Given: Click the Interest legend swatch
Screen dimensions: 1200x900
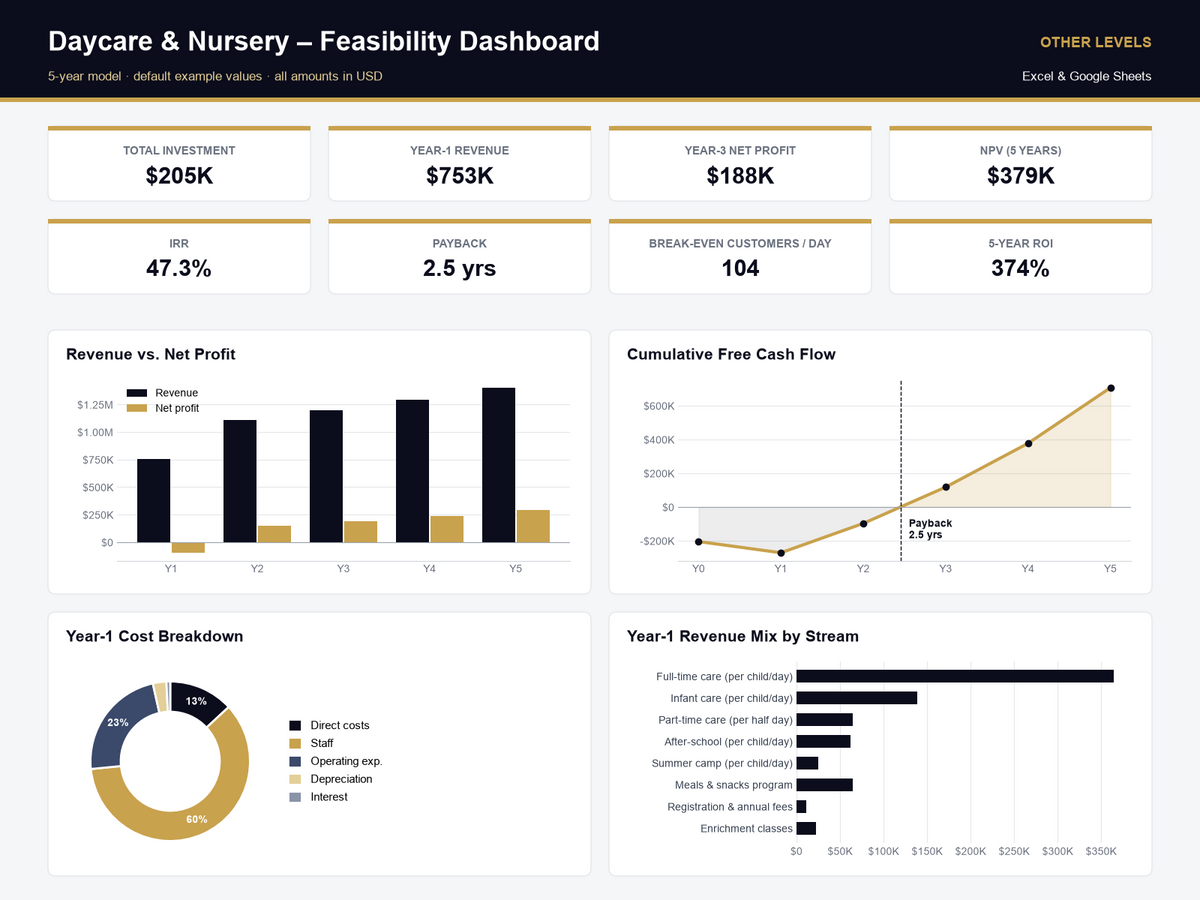Looking at the screenshot, I should tap(295, 797).
